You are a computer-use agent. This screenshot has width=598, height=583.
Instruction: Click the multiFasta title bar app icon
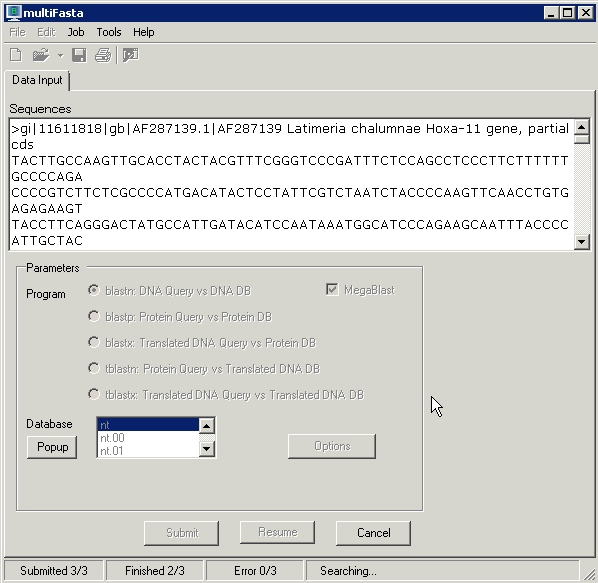(x=14, y=13)
